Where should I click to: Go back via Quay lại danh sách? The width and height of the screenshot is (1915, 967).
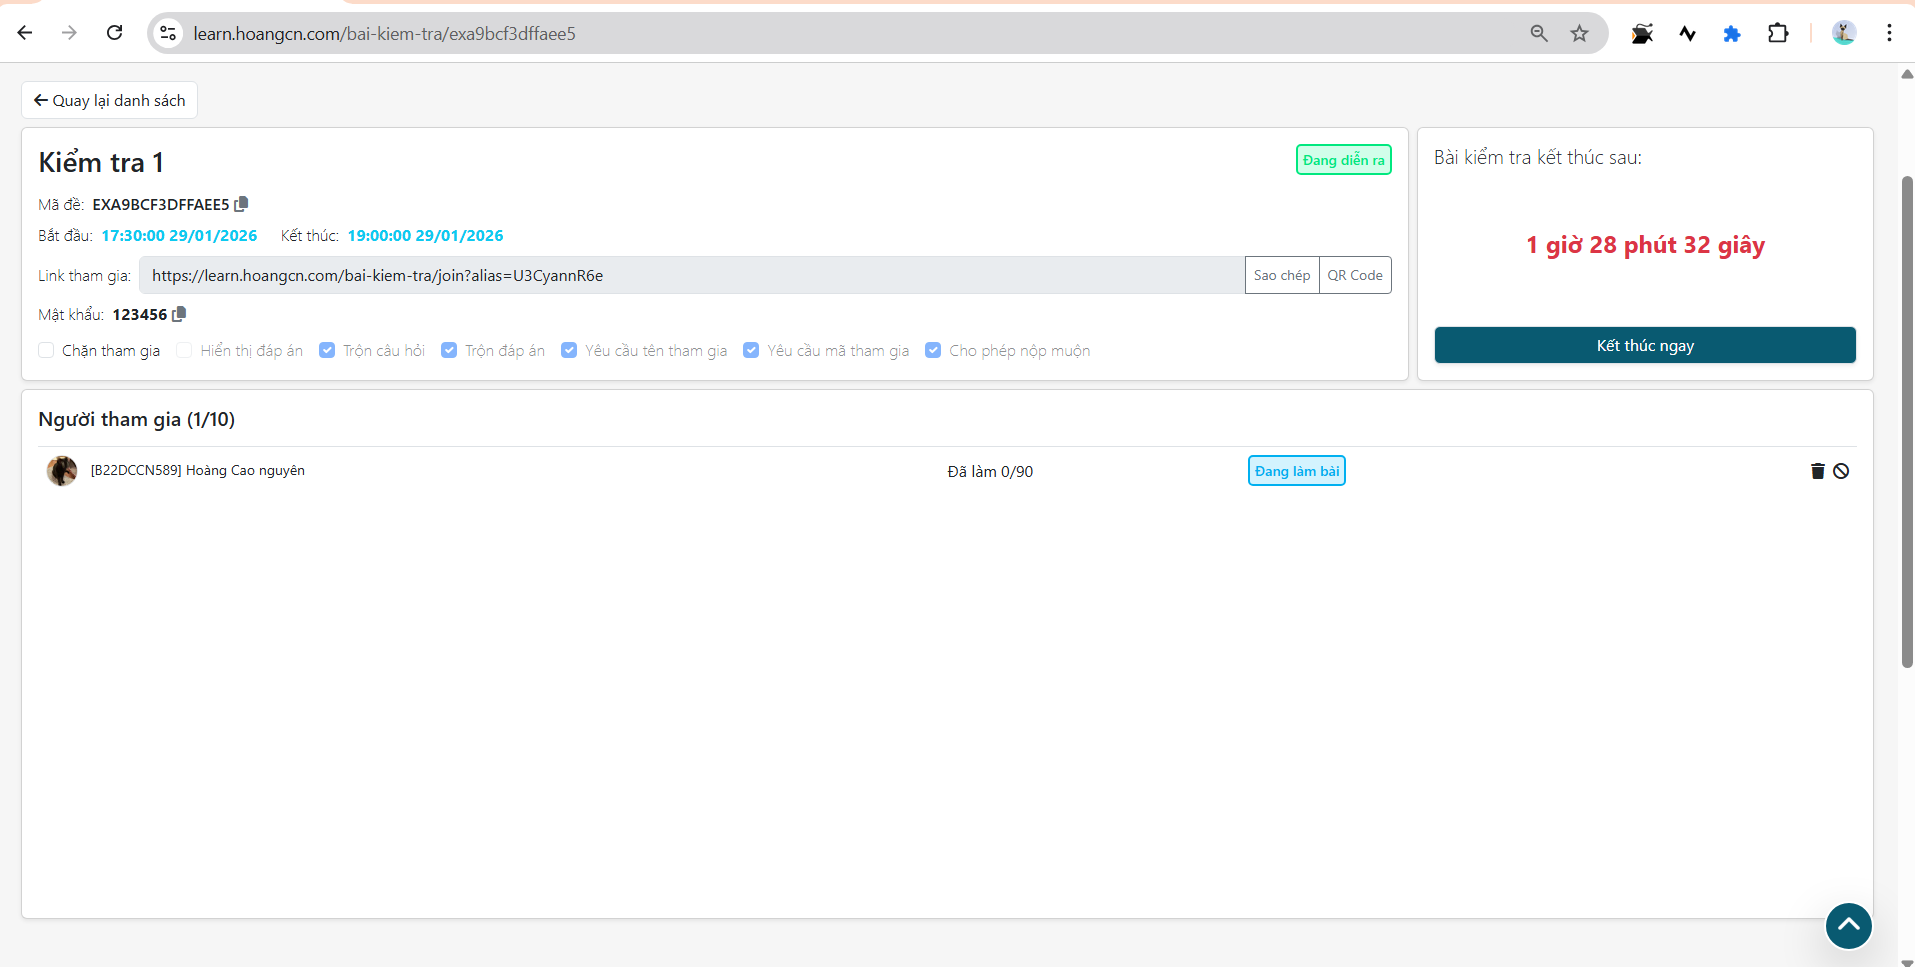click(x=110, y=100)
